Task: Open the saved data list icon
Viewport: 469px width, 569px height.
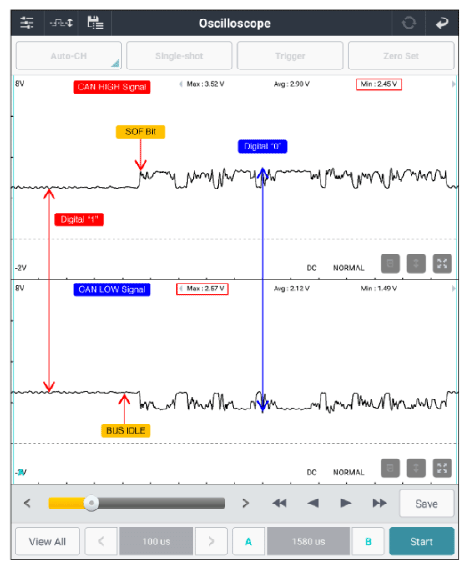Action: 95,23
